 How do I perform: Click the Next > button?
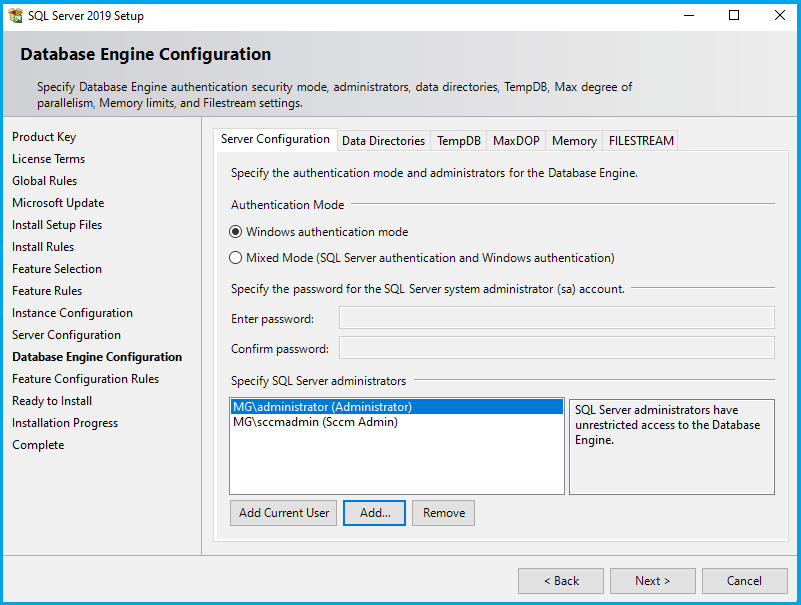coord(652,581)
